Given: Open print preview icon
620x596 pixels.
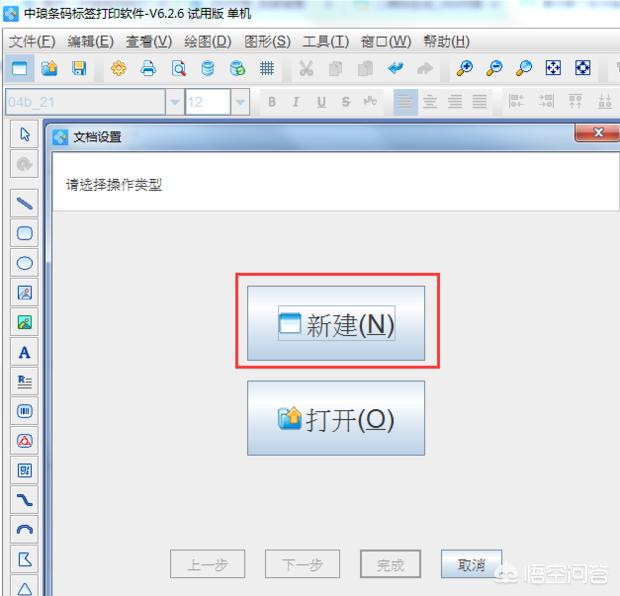Looking at the screenshot, I should pyautogui.click(x=178, y=69).
